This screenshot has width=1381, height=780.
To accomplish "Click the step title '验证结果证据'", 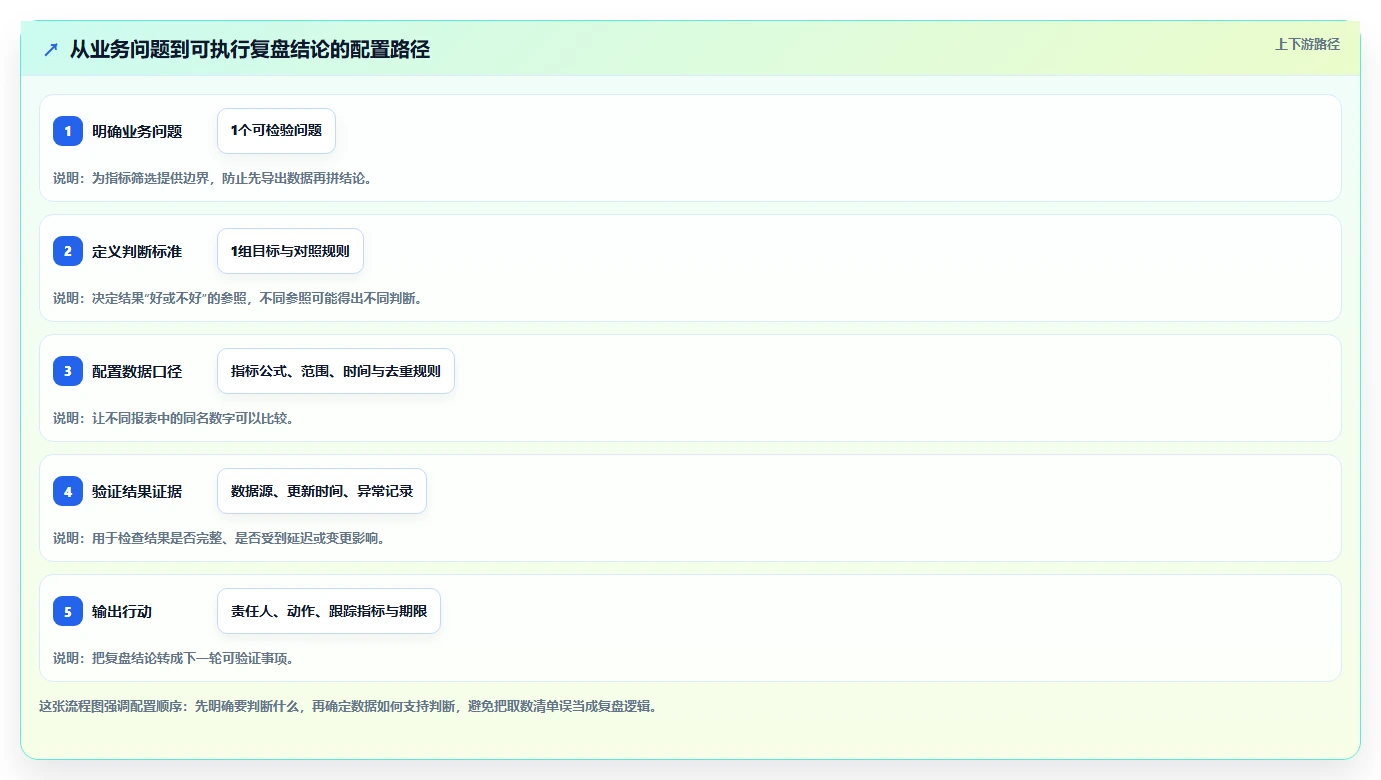I will point(137,491).
